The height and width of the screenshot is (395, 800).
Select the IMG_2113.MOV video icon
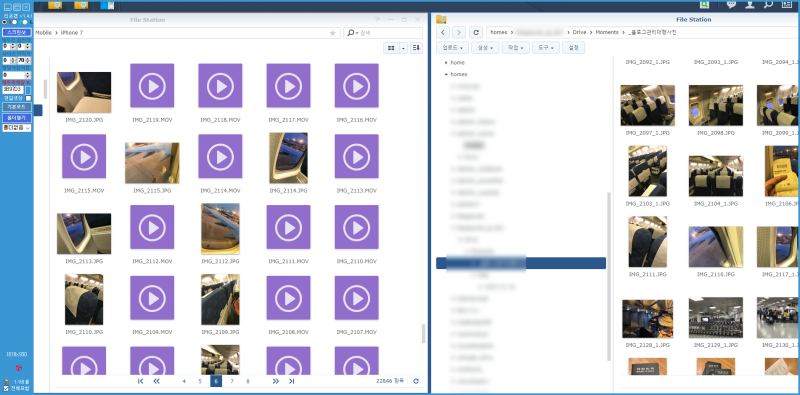tap(357, 157)
